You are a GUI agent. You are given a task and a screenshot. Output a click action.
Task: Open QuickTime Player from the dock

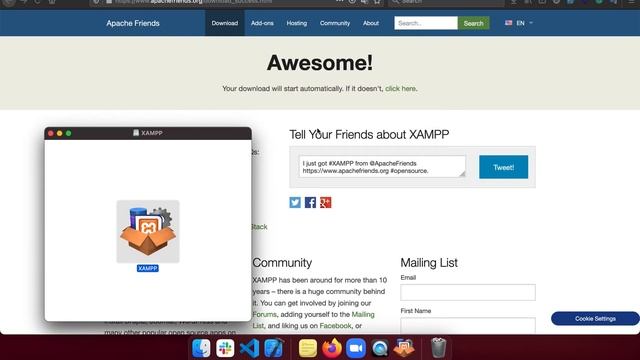click(x=380, y=348)
